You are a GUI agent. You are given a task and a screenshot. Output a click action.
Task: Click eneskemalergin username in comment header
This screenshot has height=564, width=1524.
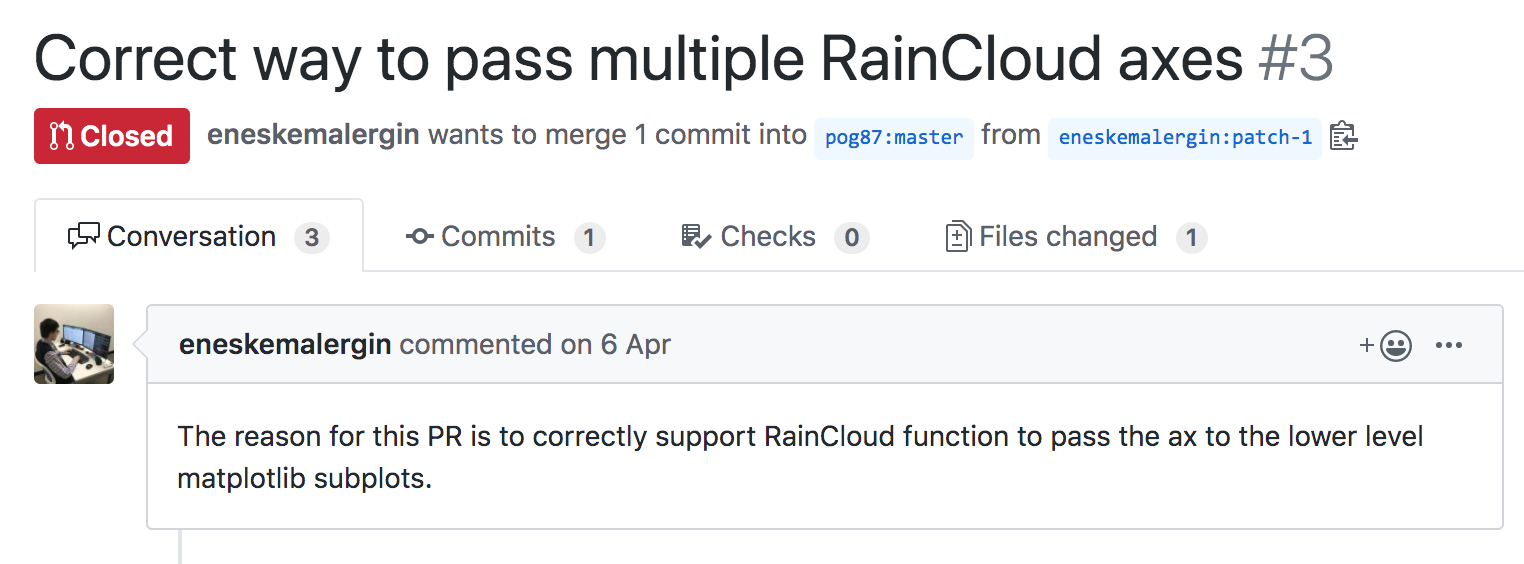click(285, 345)
